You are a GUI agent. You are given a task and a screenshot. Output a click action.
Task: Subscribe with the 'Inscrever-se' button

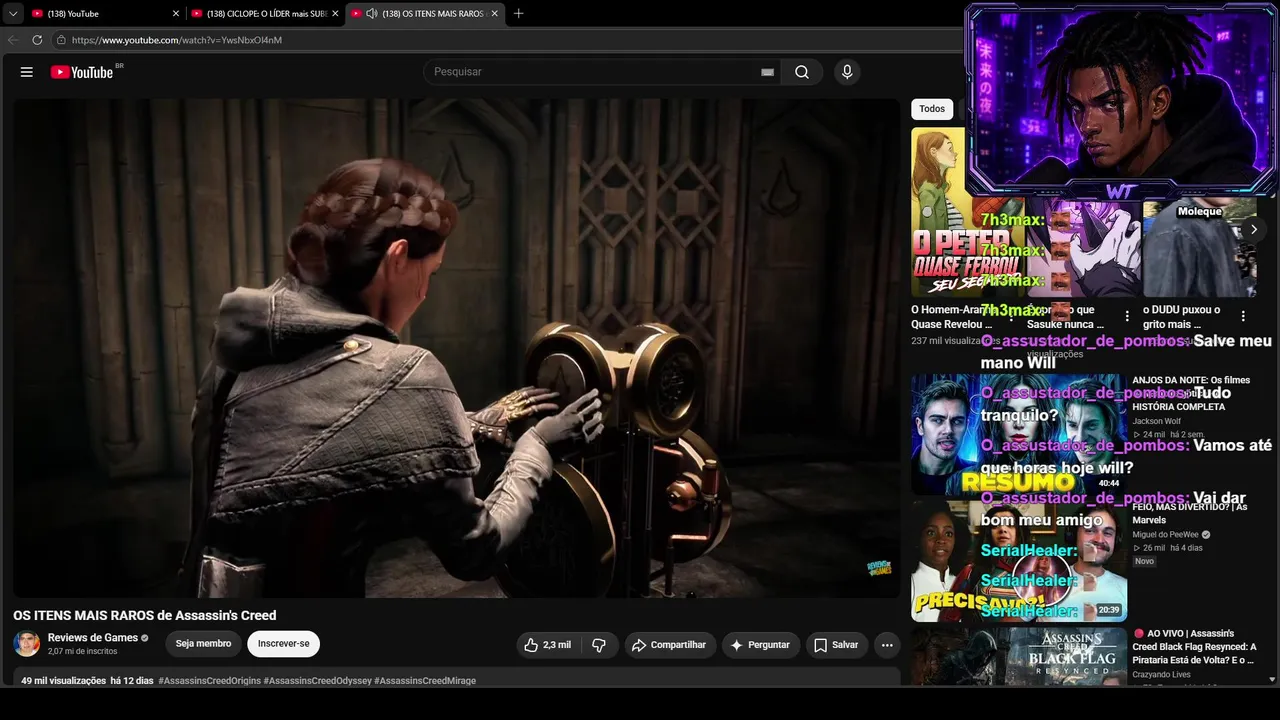click(x=284, y=644)
